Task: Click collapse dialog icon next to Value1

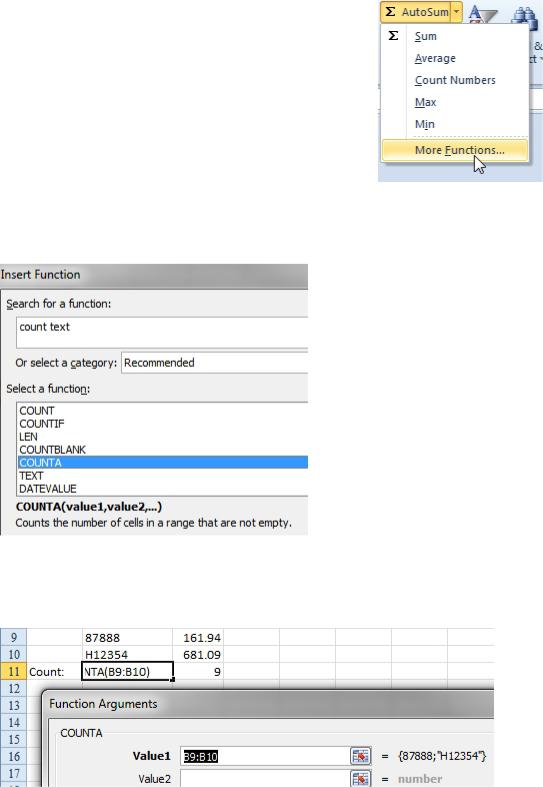Action: [360, 756]
